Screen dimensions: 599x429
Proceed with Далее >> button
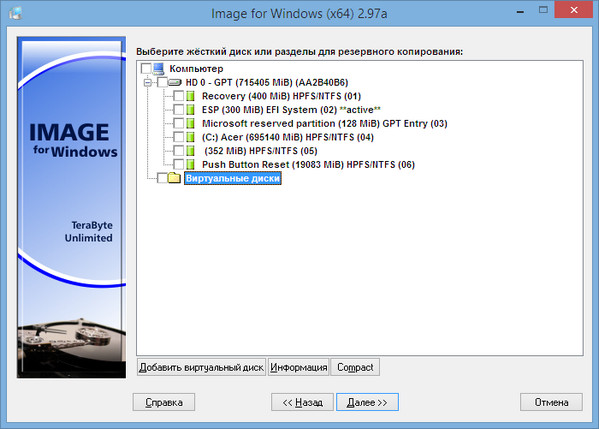pos(367,402)
